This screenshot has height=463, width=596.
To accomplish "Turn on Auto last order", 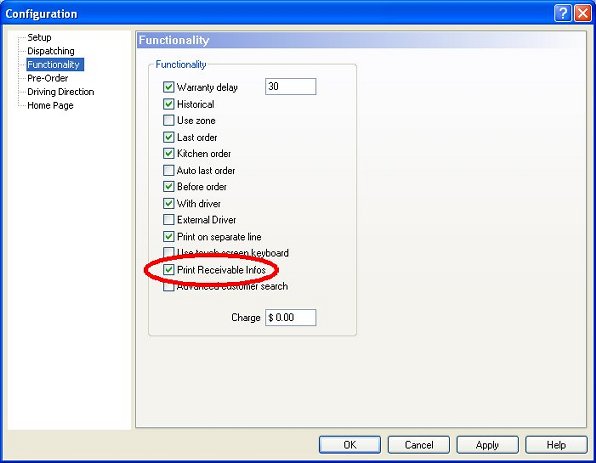I will tap(168, 170).
